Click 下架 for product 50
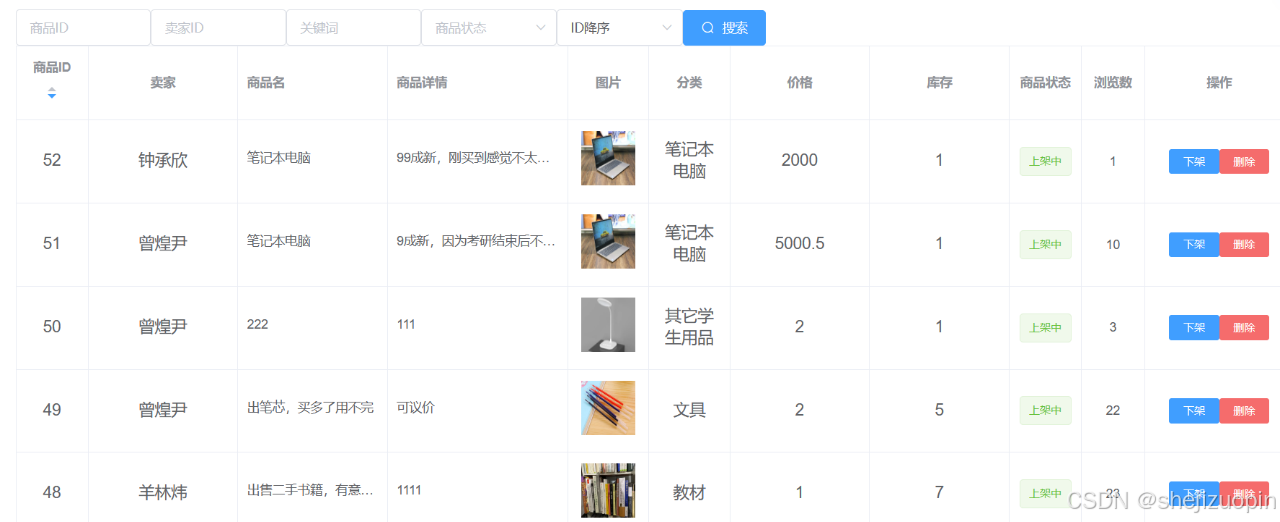The height and width of the screenshot is (522, 1280). [1194, 327]
